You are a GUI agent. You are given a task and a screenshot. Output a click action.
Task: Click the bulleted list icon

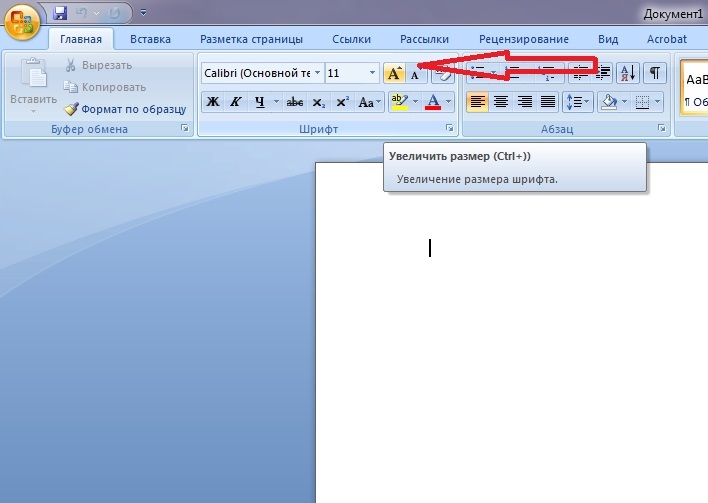(x=478, y=73)
